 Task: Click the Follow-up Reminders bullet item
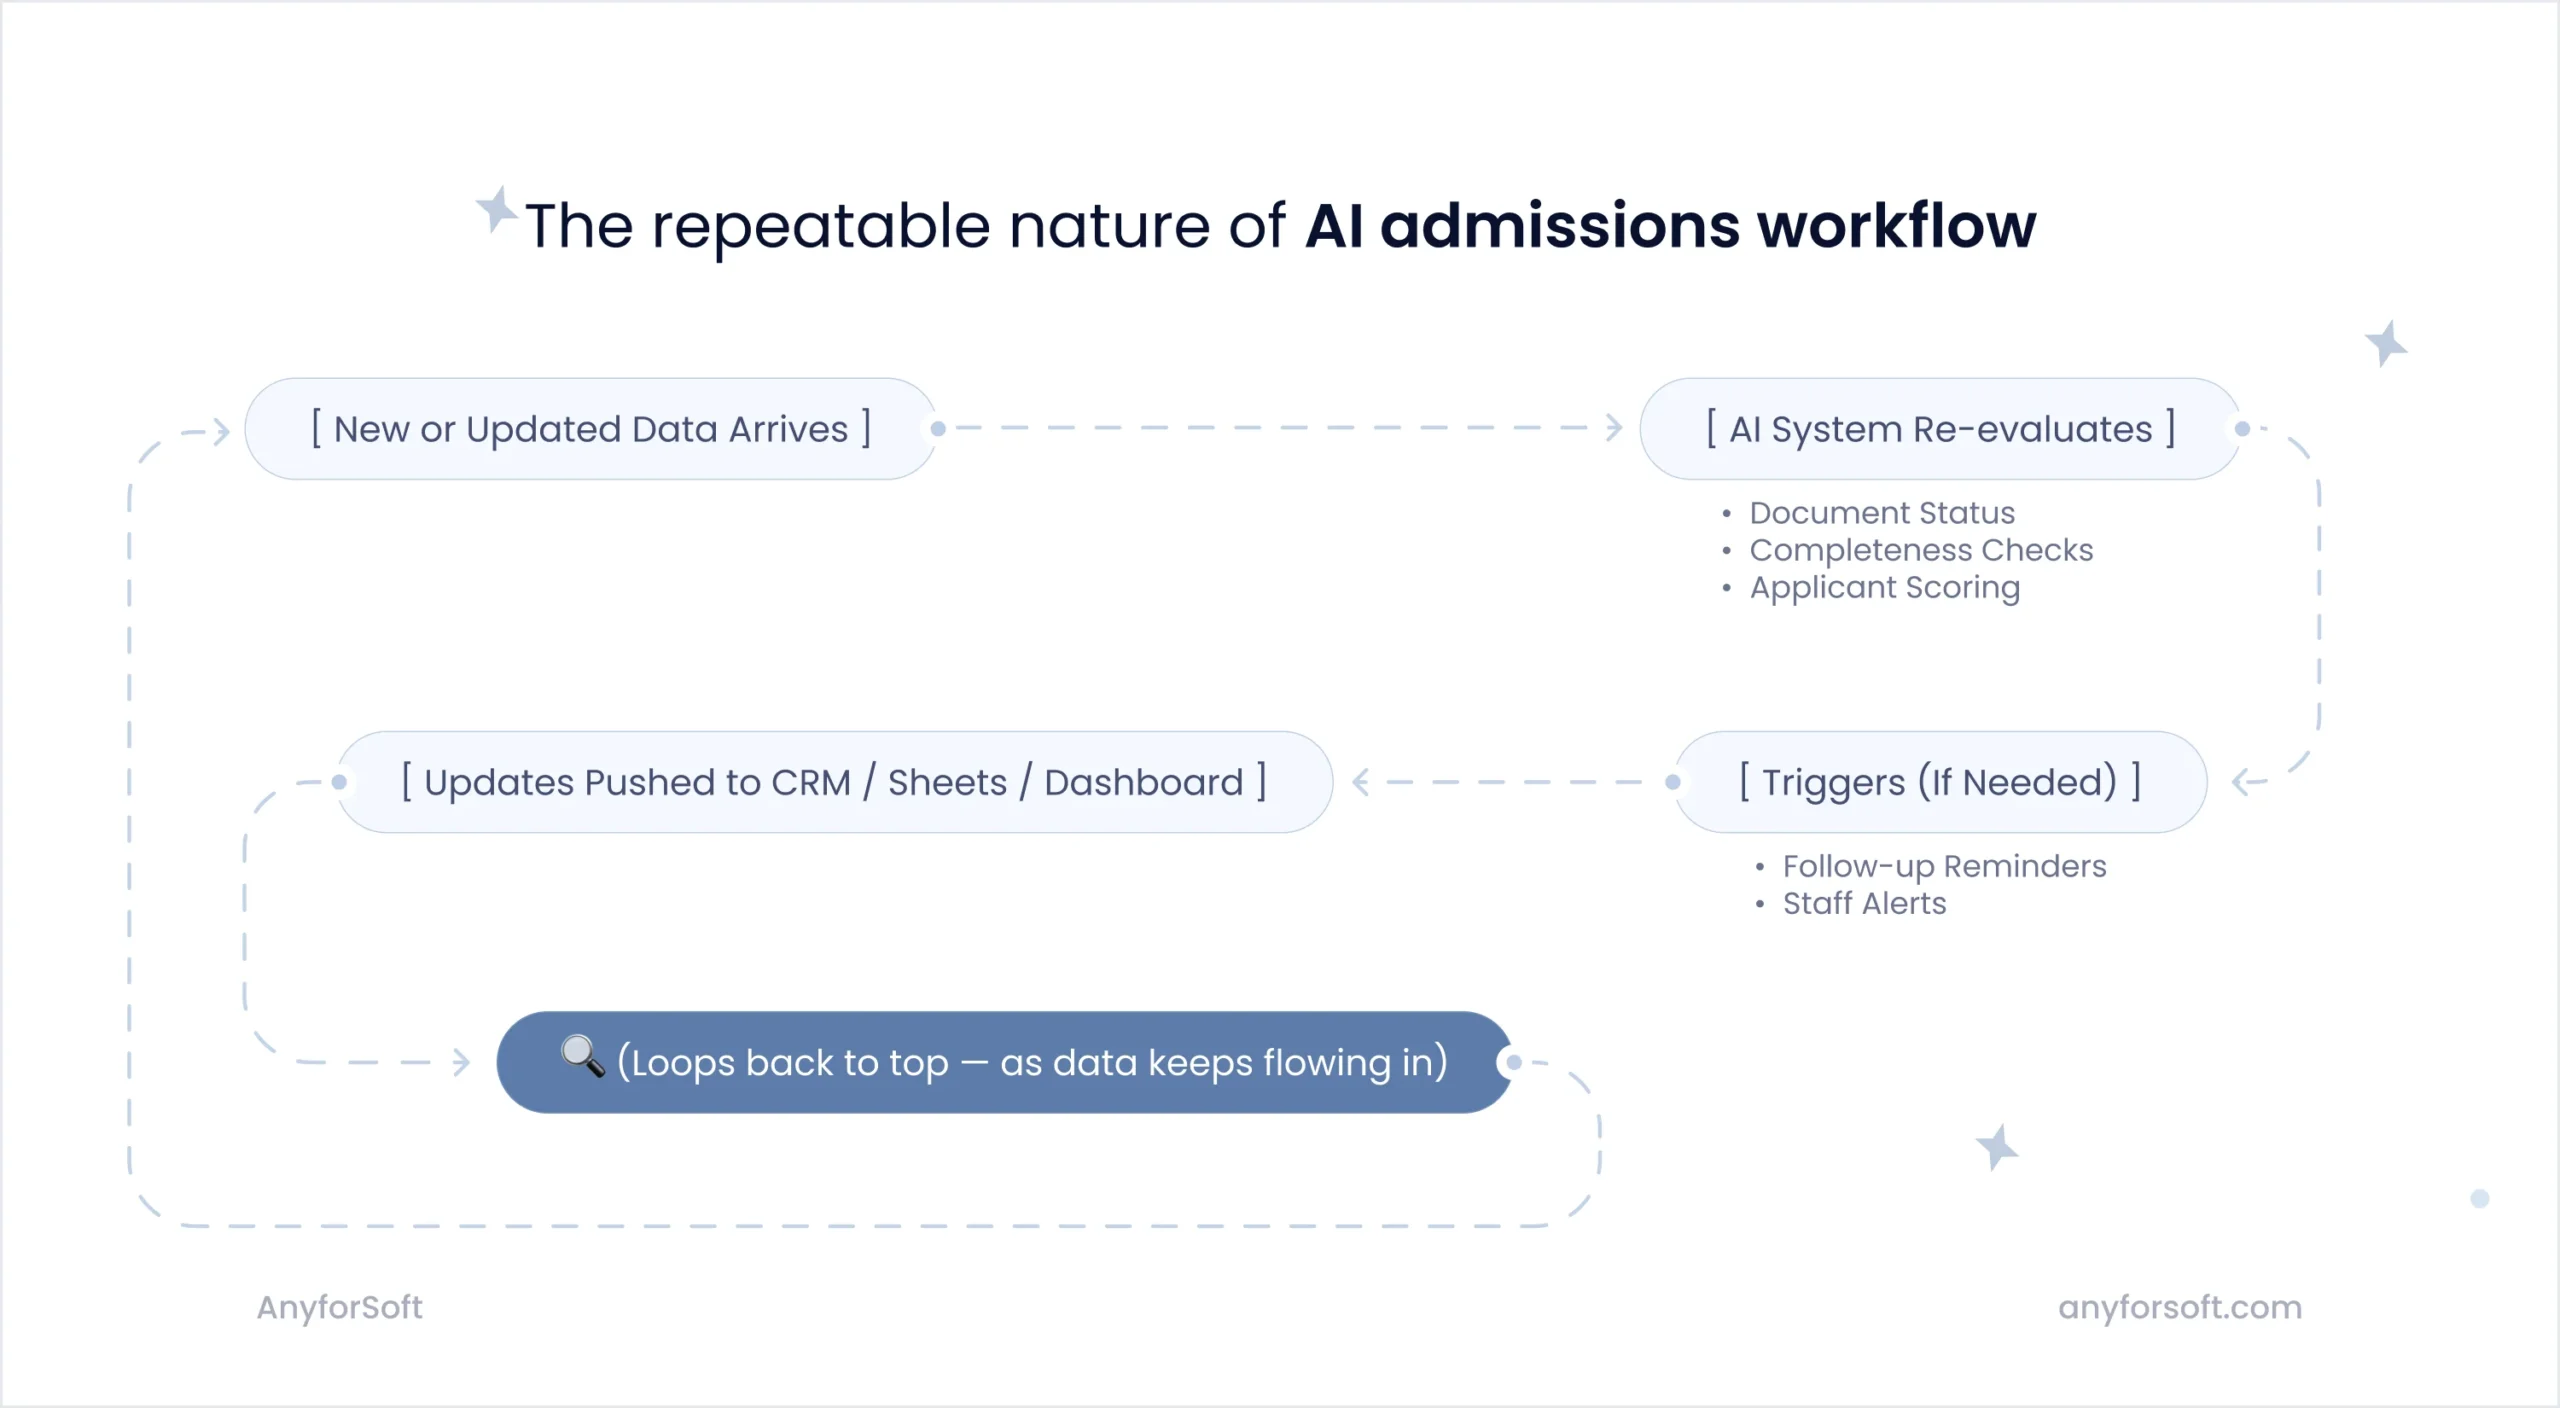[1944, 866]
